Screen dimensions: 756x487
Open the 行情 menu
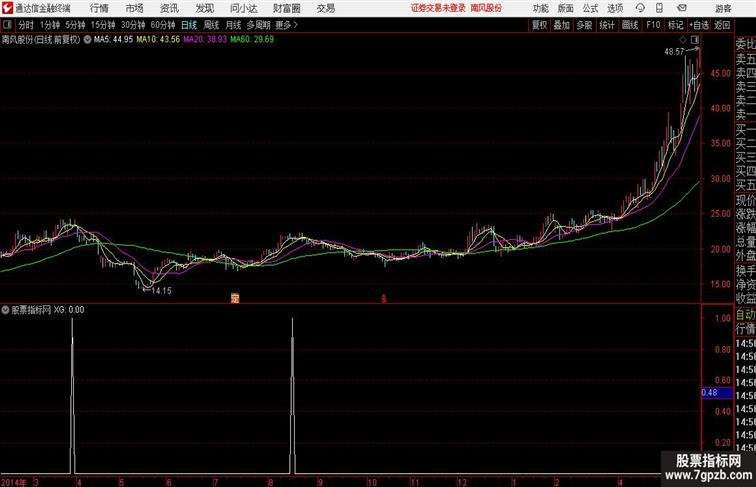point(99,8)
